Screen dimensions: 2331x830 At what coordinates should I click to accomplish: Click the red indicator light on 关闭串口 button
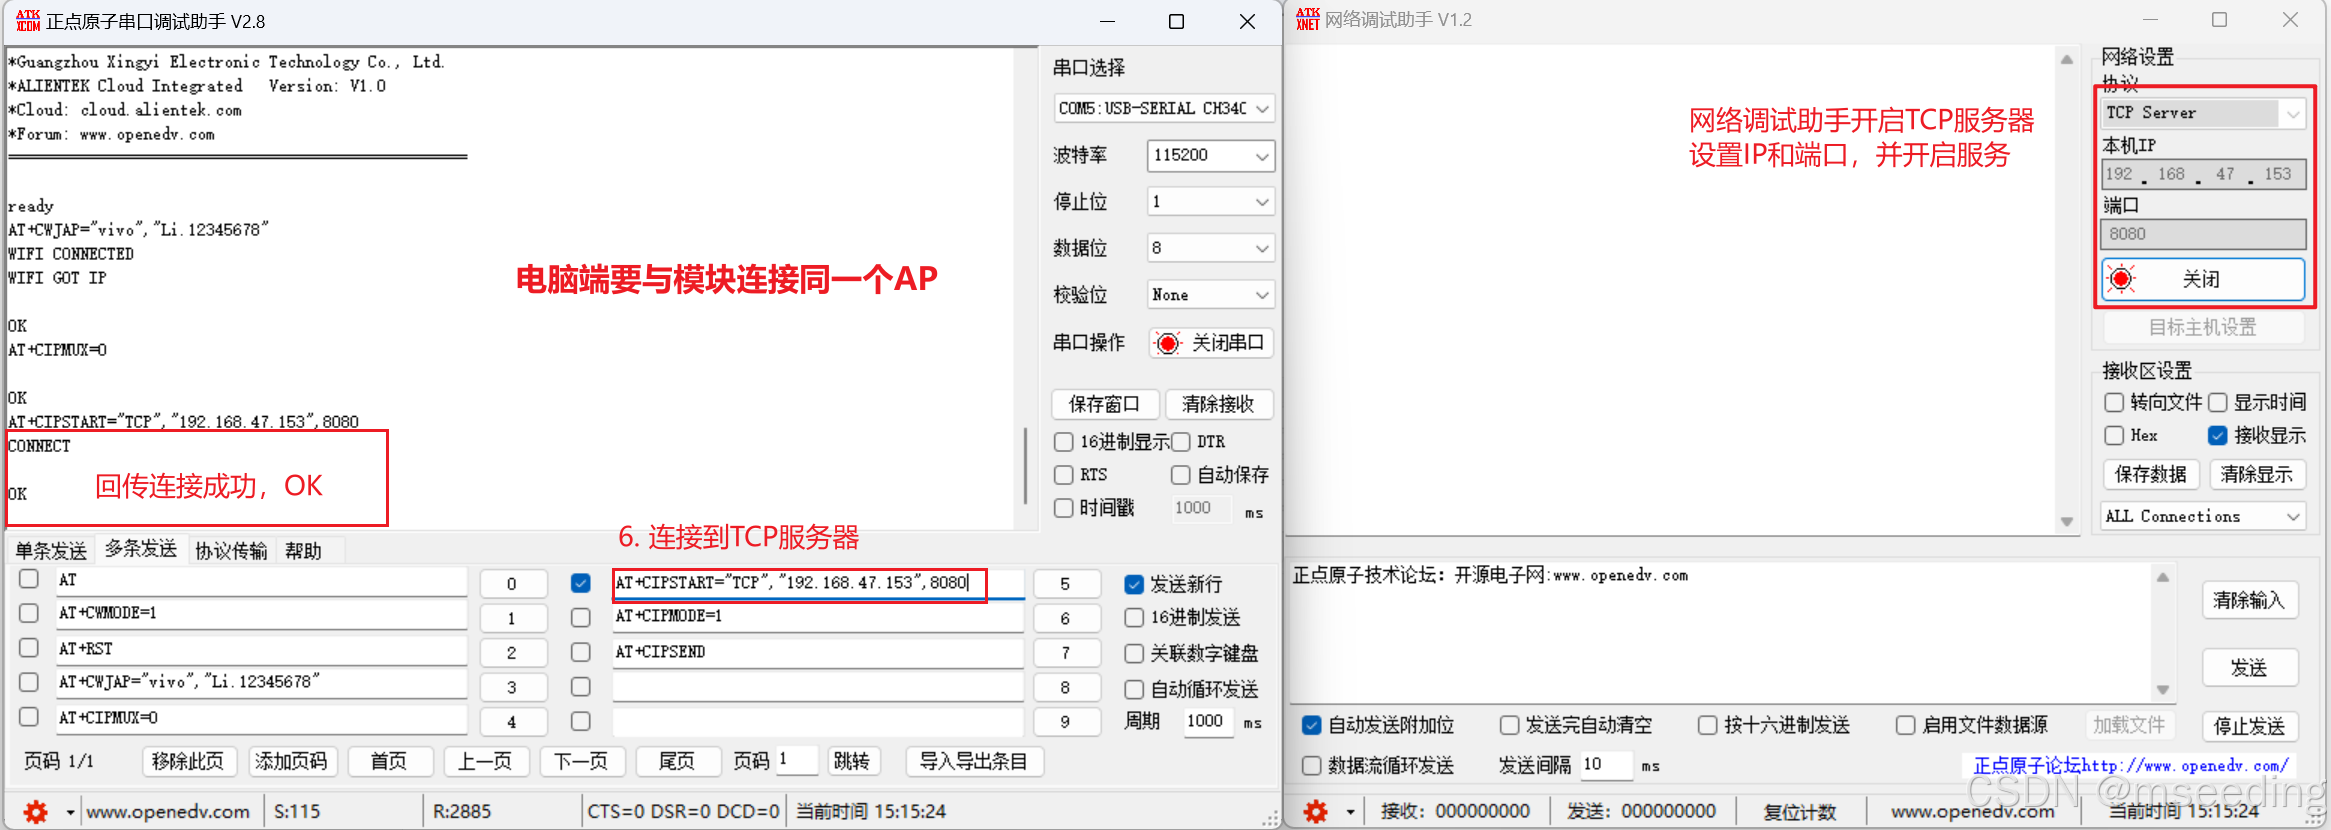coord(1168,344)
